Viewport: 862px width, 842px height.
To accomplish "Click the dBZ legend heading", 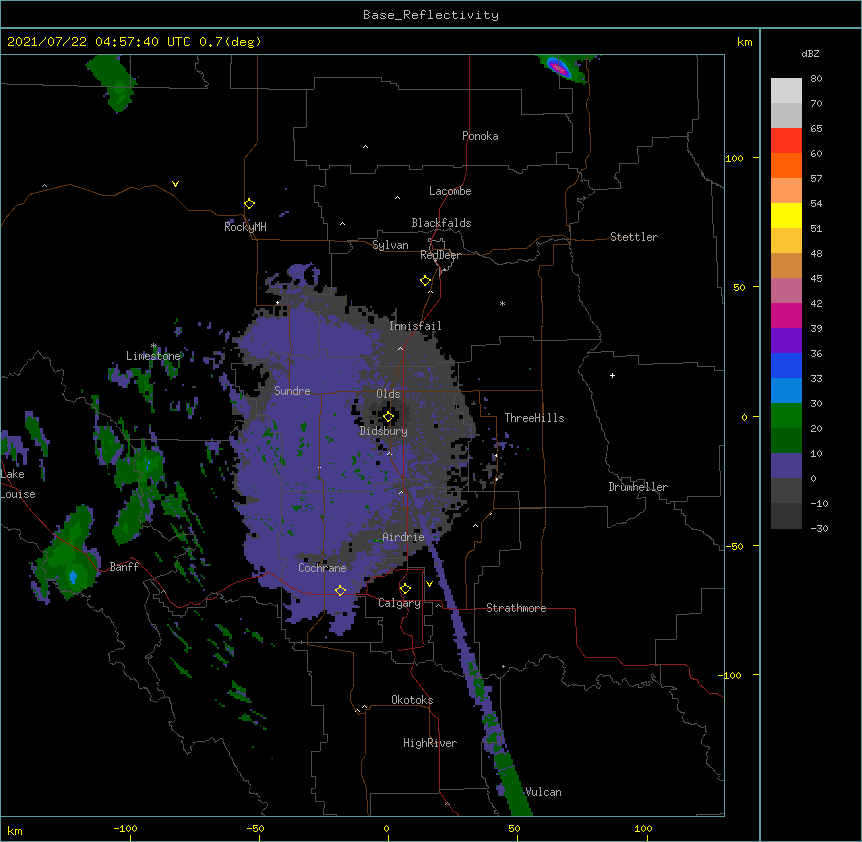I will (810, 53).
